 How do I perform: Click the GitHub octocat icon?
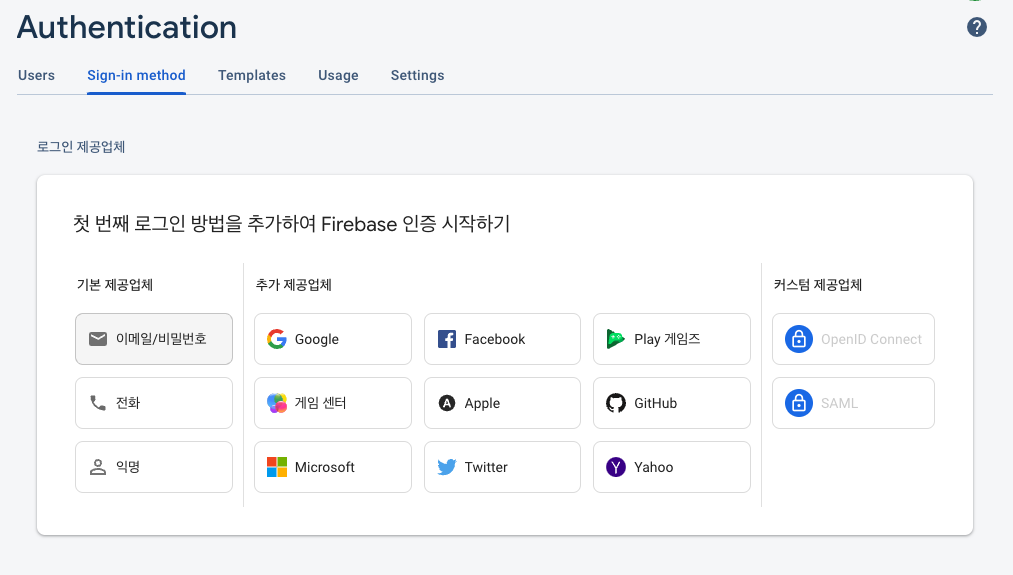coord(616,403)
